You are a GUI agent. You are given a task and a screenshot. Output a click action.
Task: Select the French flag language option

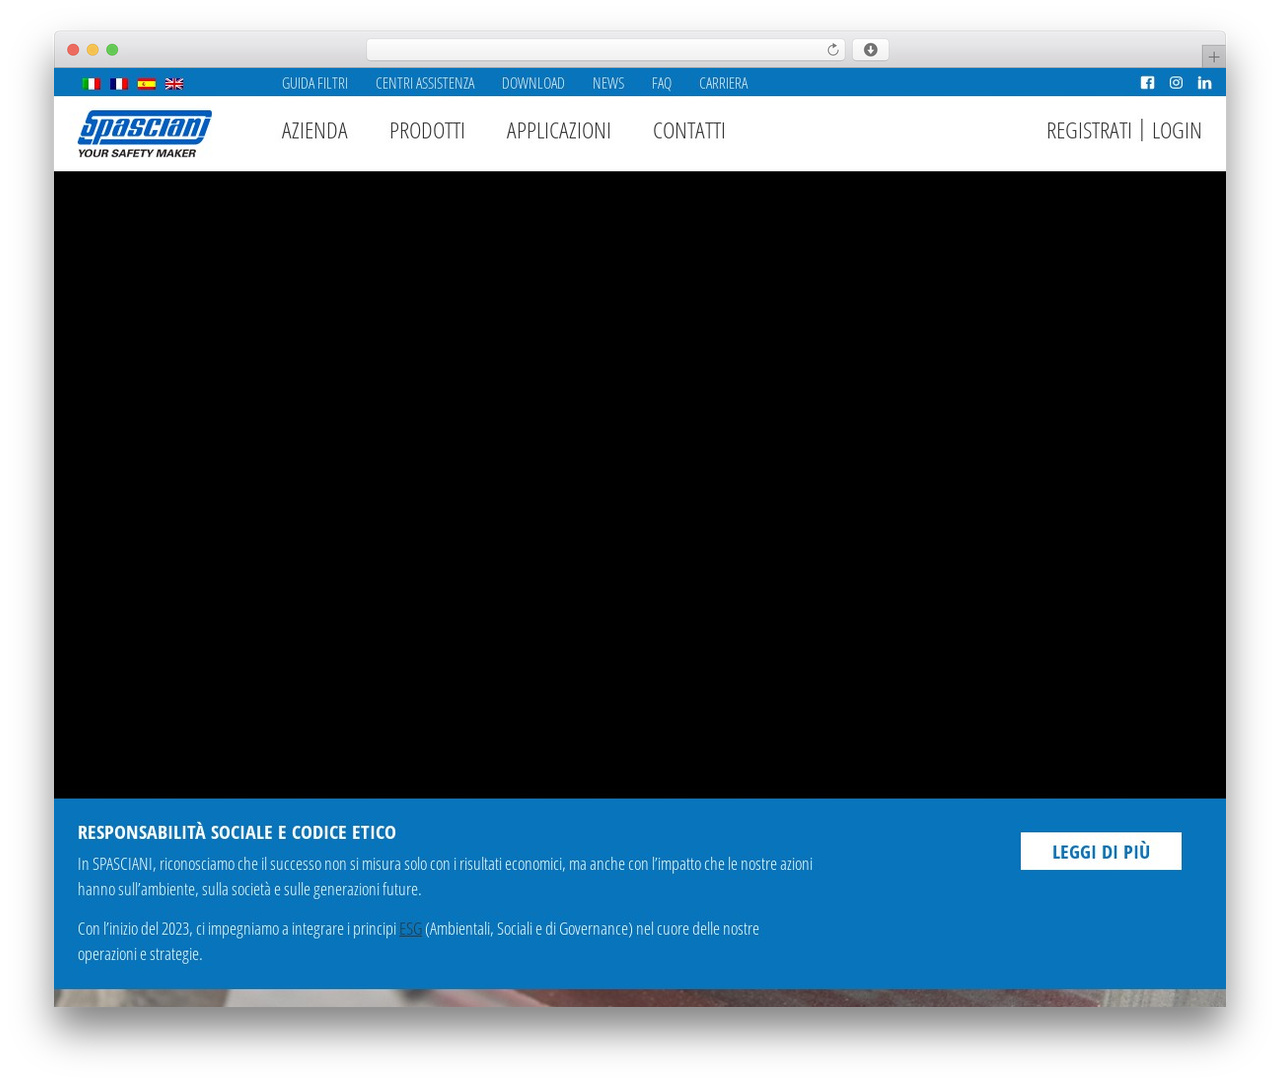pyautogui.click(x=119, y=84)
